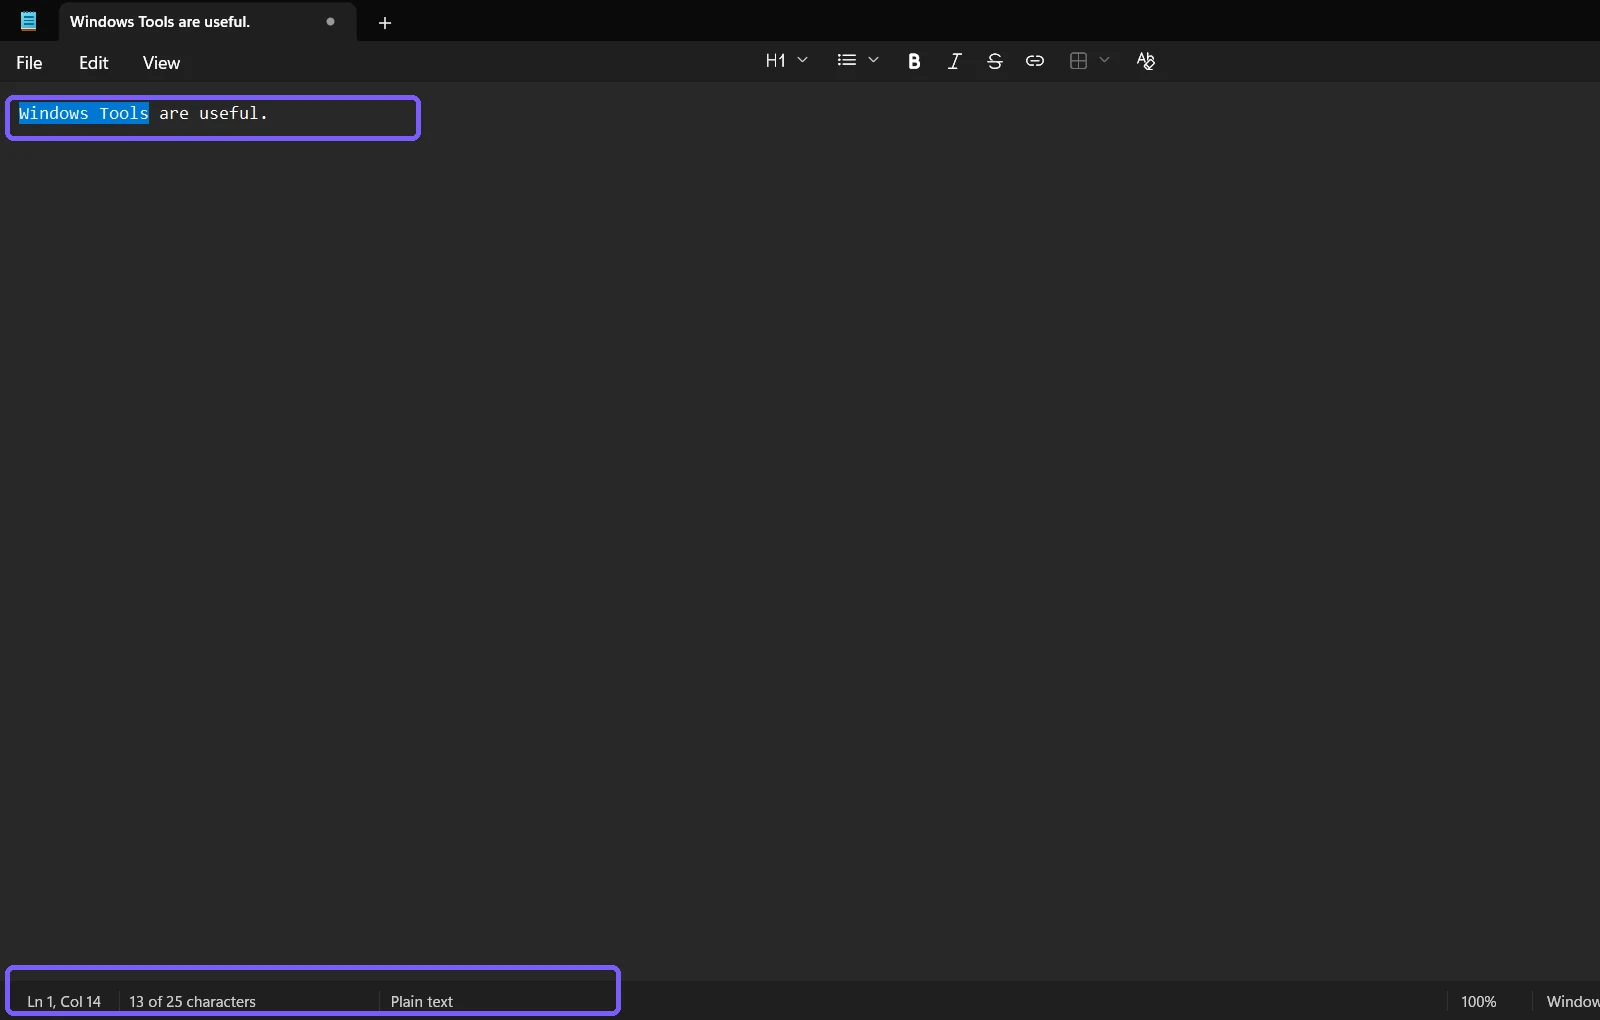Insert a link with the link icon
This screenshot has width=1600, height=1020.
coord(1035,61)
